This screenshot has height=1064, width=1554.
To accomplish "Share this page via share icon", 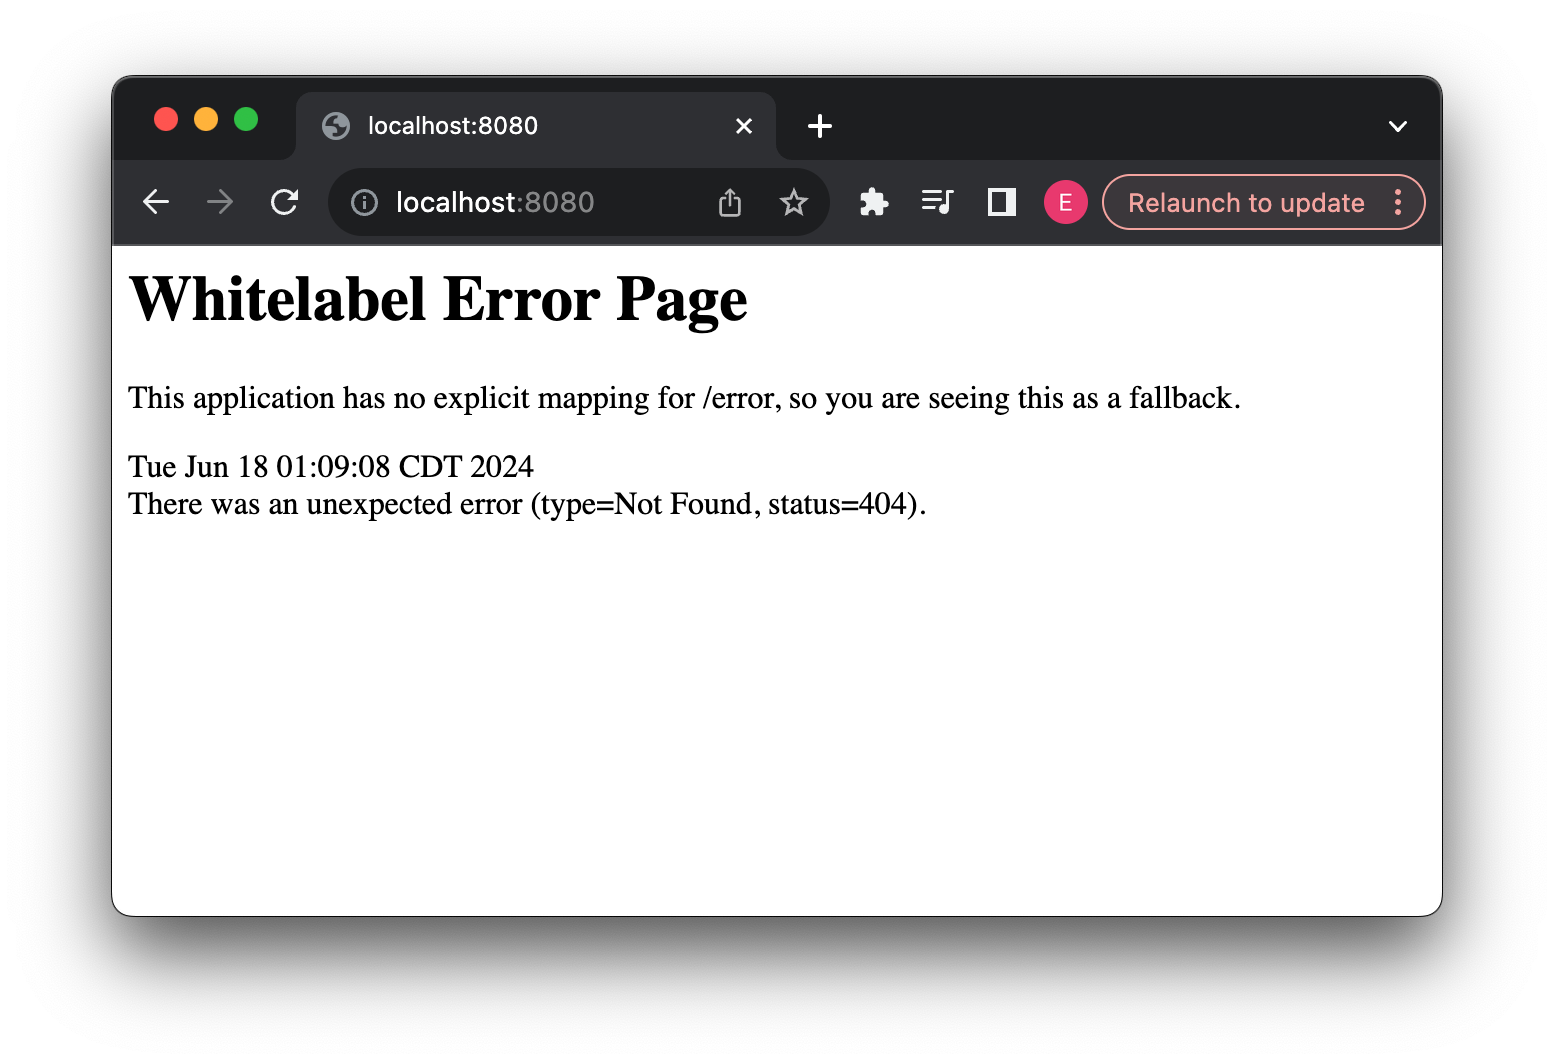I will (730, 203).
